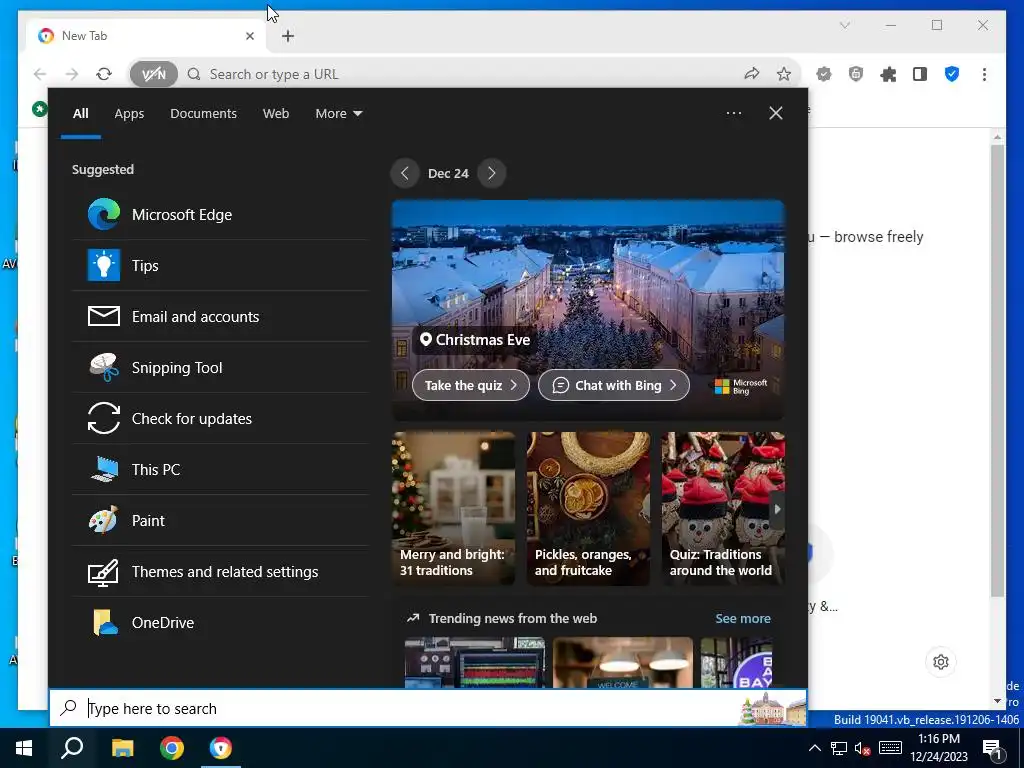The image size is (1024, 768).
Task: Open network status tray icon
Action: pyautogui.click(x=839, y=748)
